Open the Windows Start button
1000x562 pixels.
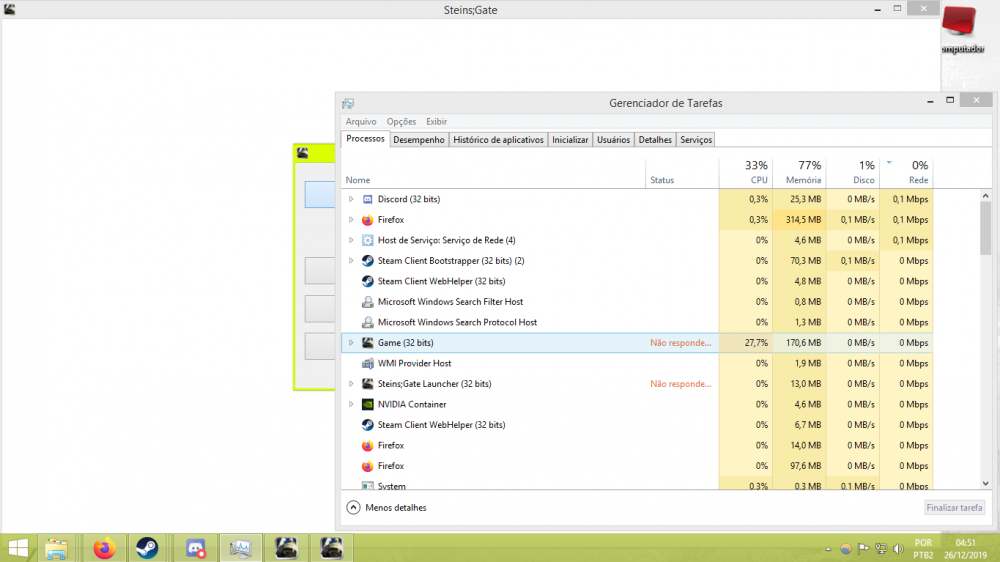point(18,548)
